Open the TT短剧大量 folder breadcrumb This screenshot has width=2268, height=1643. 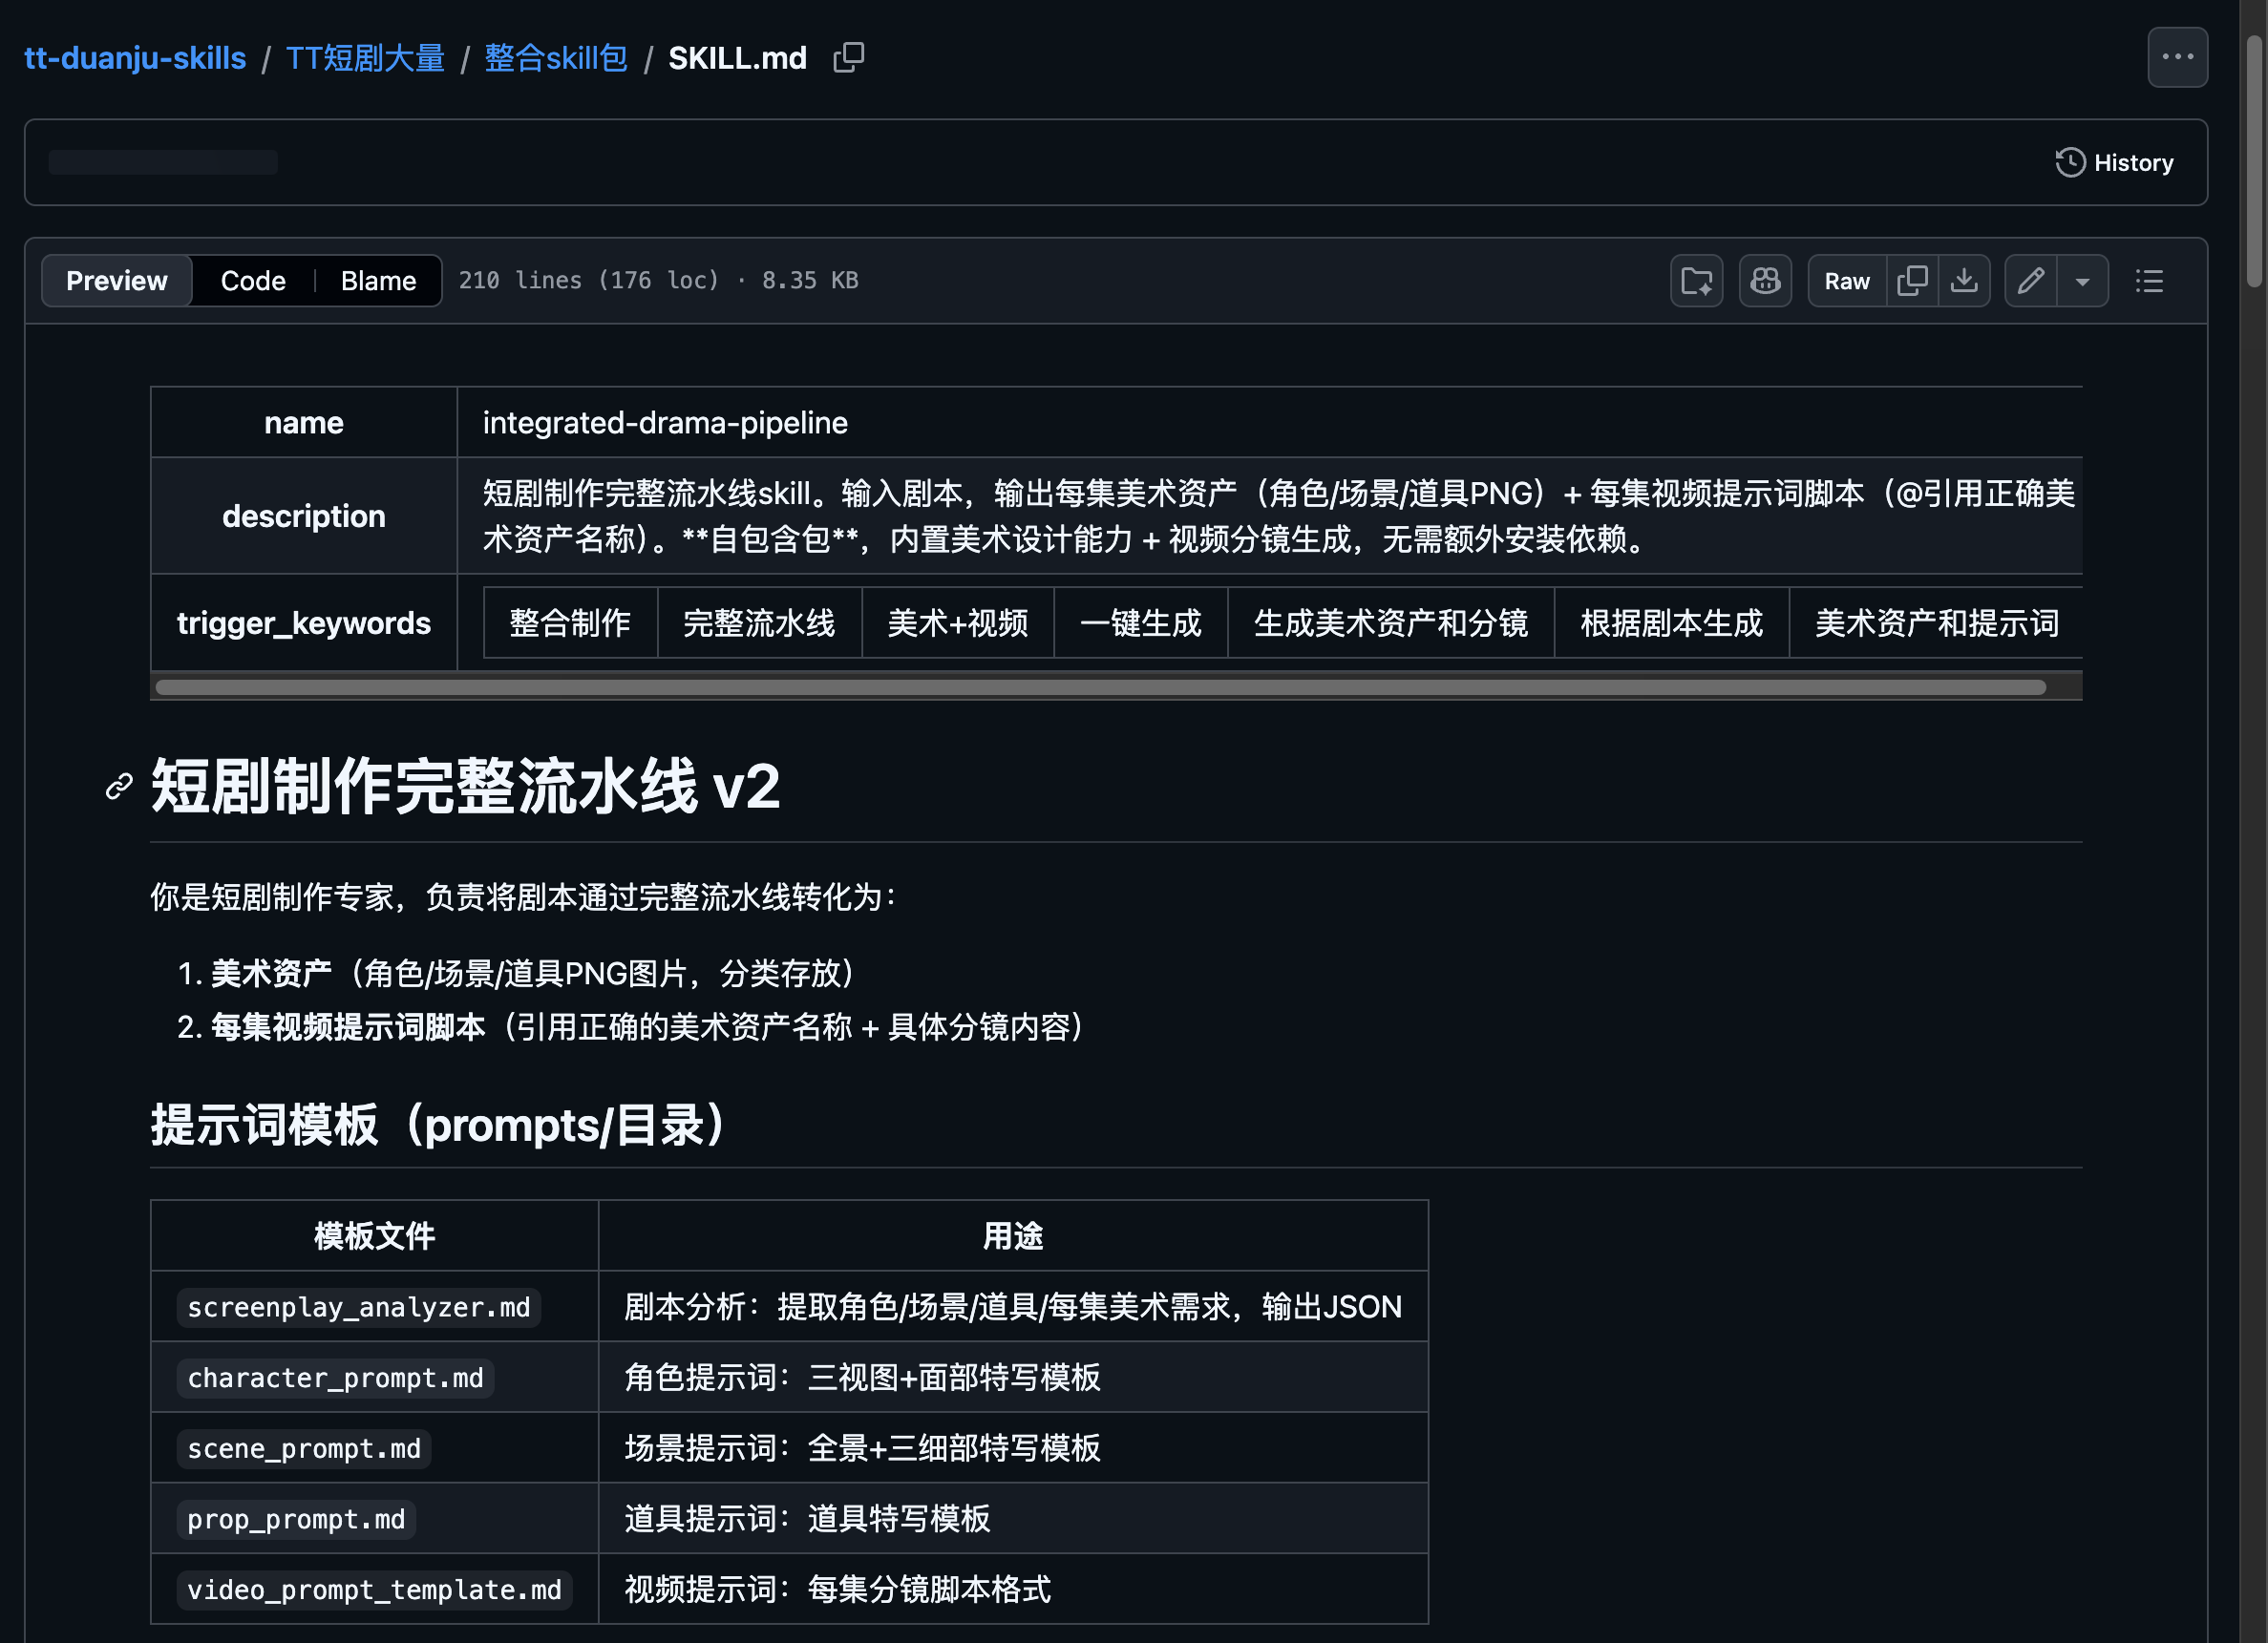(365, 58)
